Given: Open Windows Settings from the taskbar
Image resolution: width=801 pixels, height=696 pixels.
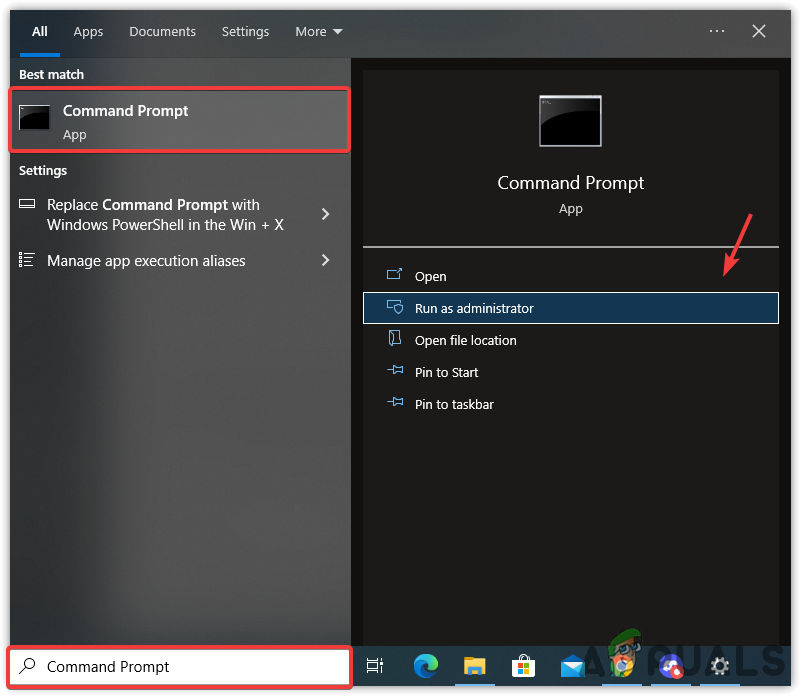Looking at the screenshot, I should coord(718,666).
